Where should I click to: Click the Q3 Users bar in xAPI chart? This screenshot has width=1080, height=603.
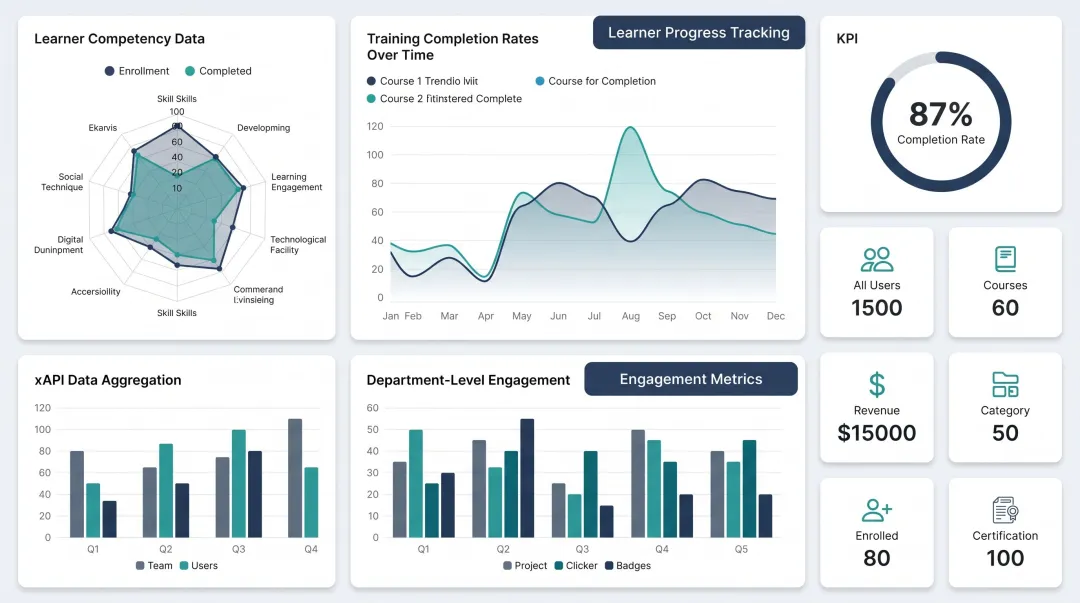pos(238,484)
